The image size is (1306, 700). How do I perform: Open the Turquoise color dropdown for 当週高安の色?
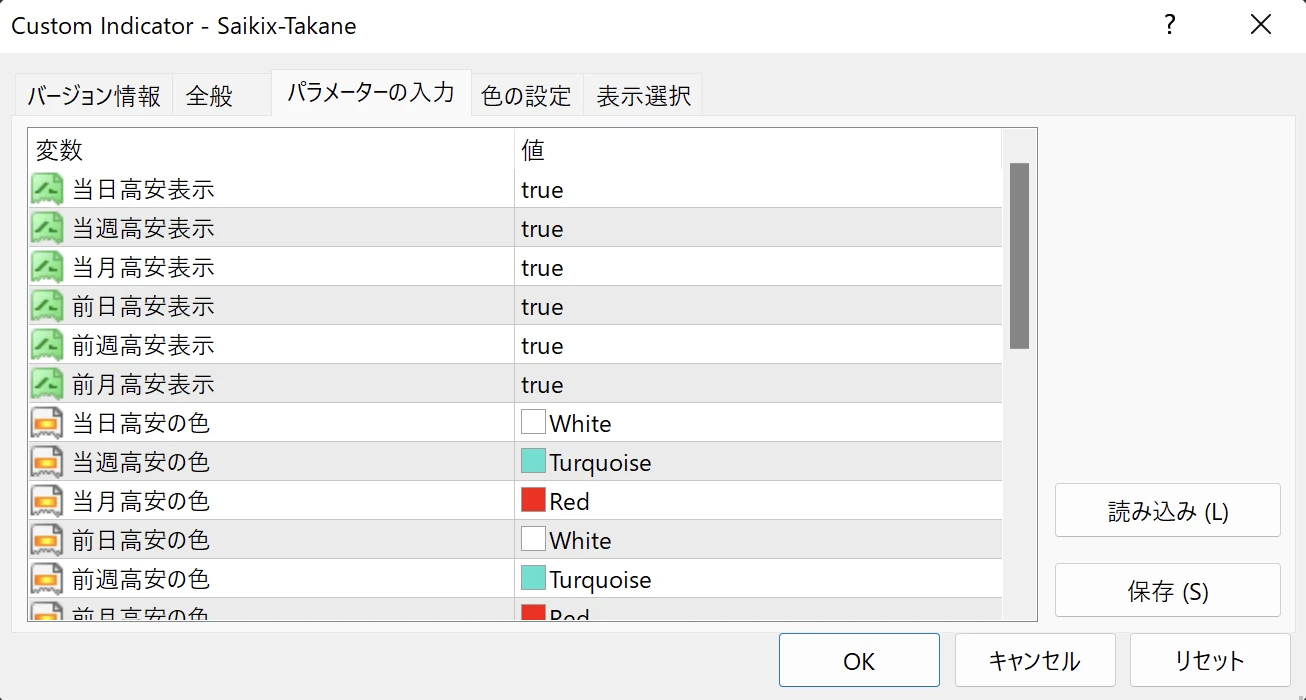coord(600,463)
